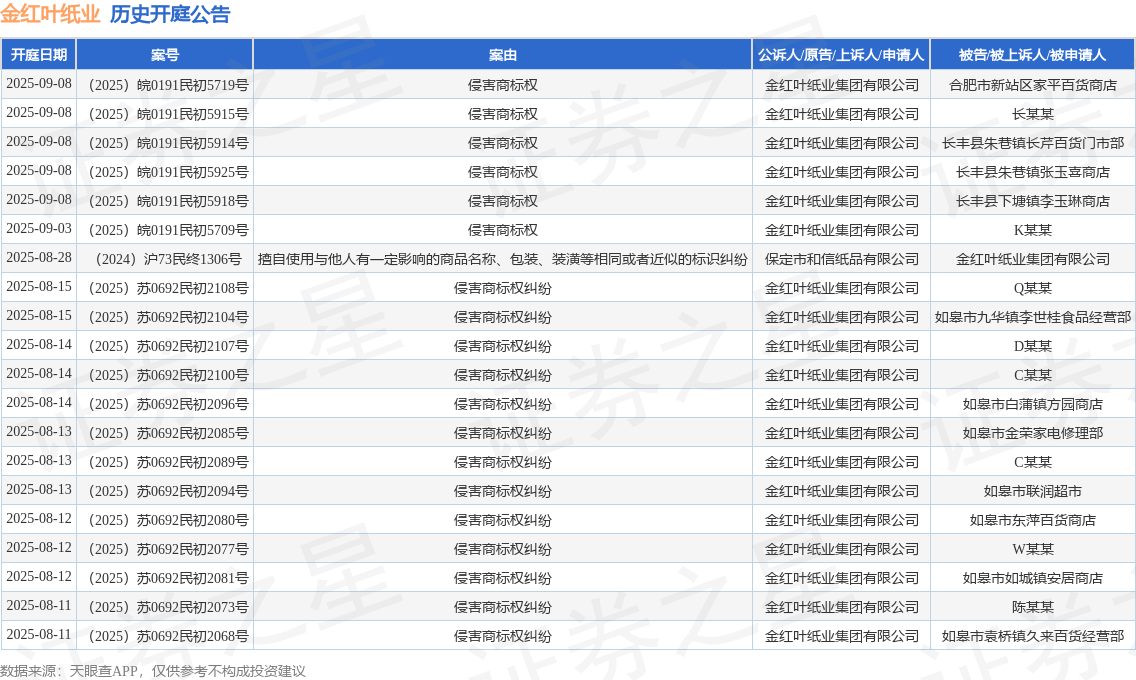
Task: Click the data source note 天眼查APP
Action: tap(104, 671)
